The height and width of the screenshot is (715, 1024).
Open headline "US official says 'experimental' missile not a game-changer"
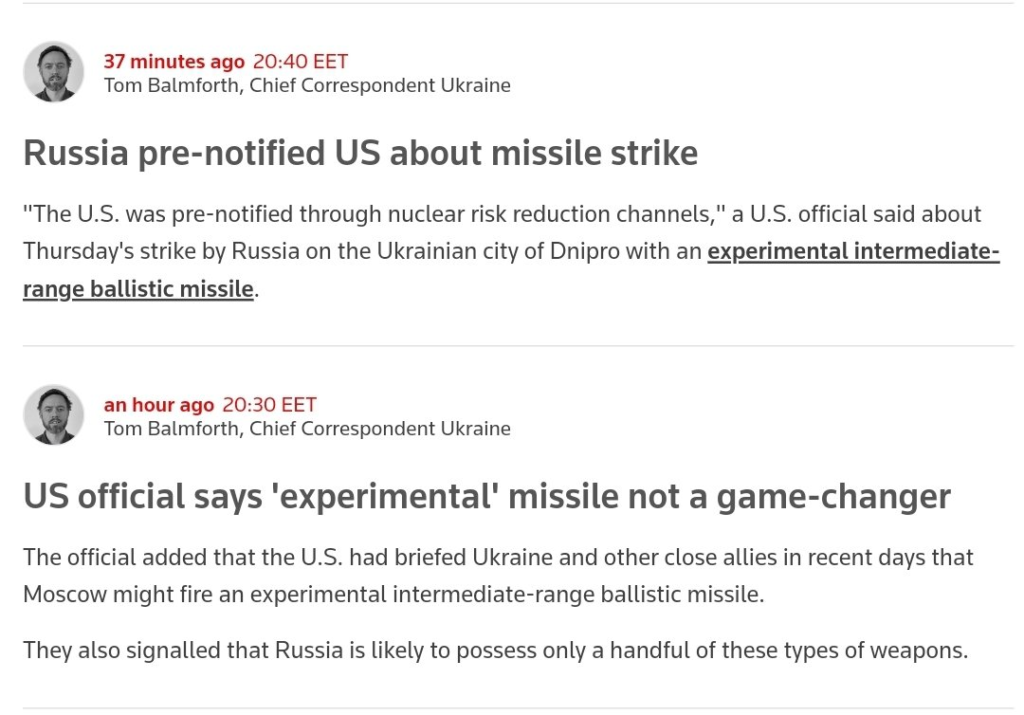486,496
